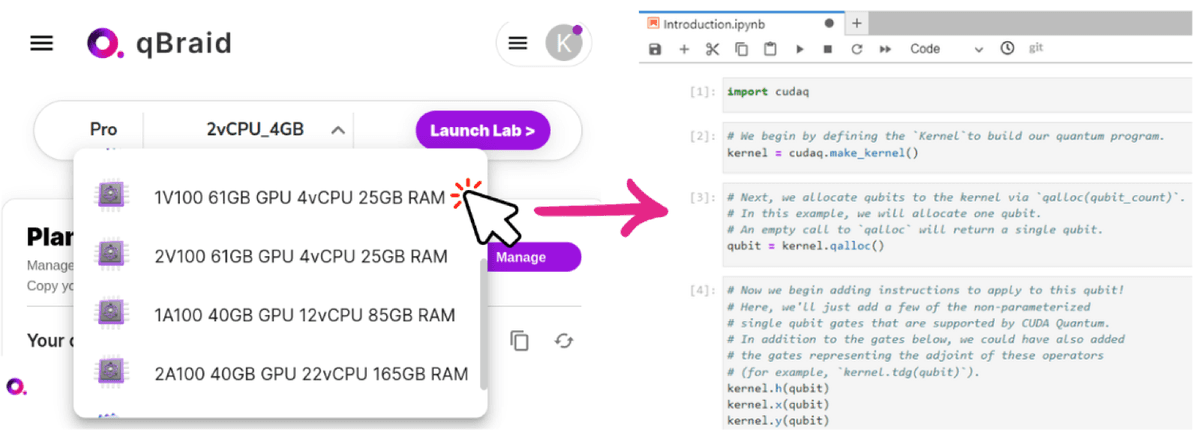Save the notebook with the disk icon
This screenshot has height=437, width=1200.
[655, 48]
